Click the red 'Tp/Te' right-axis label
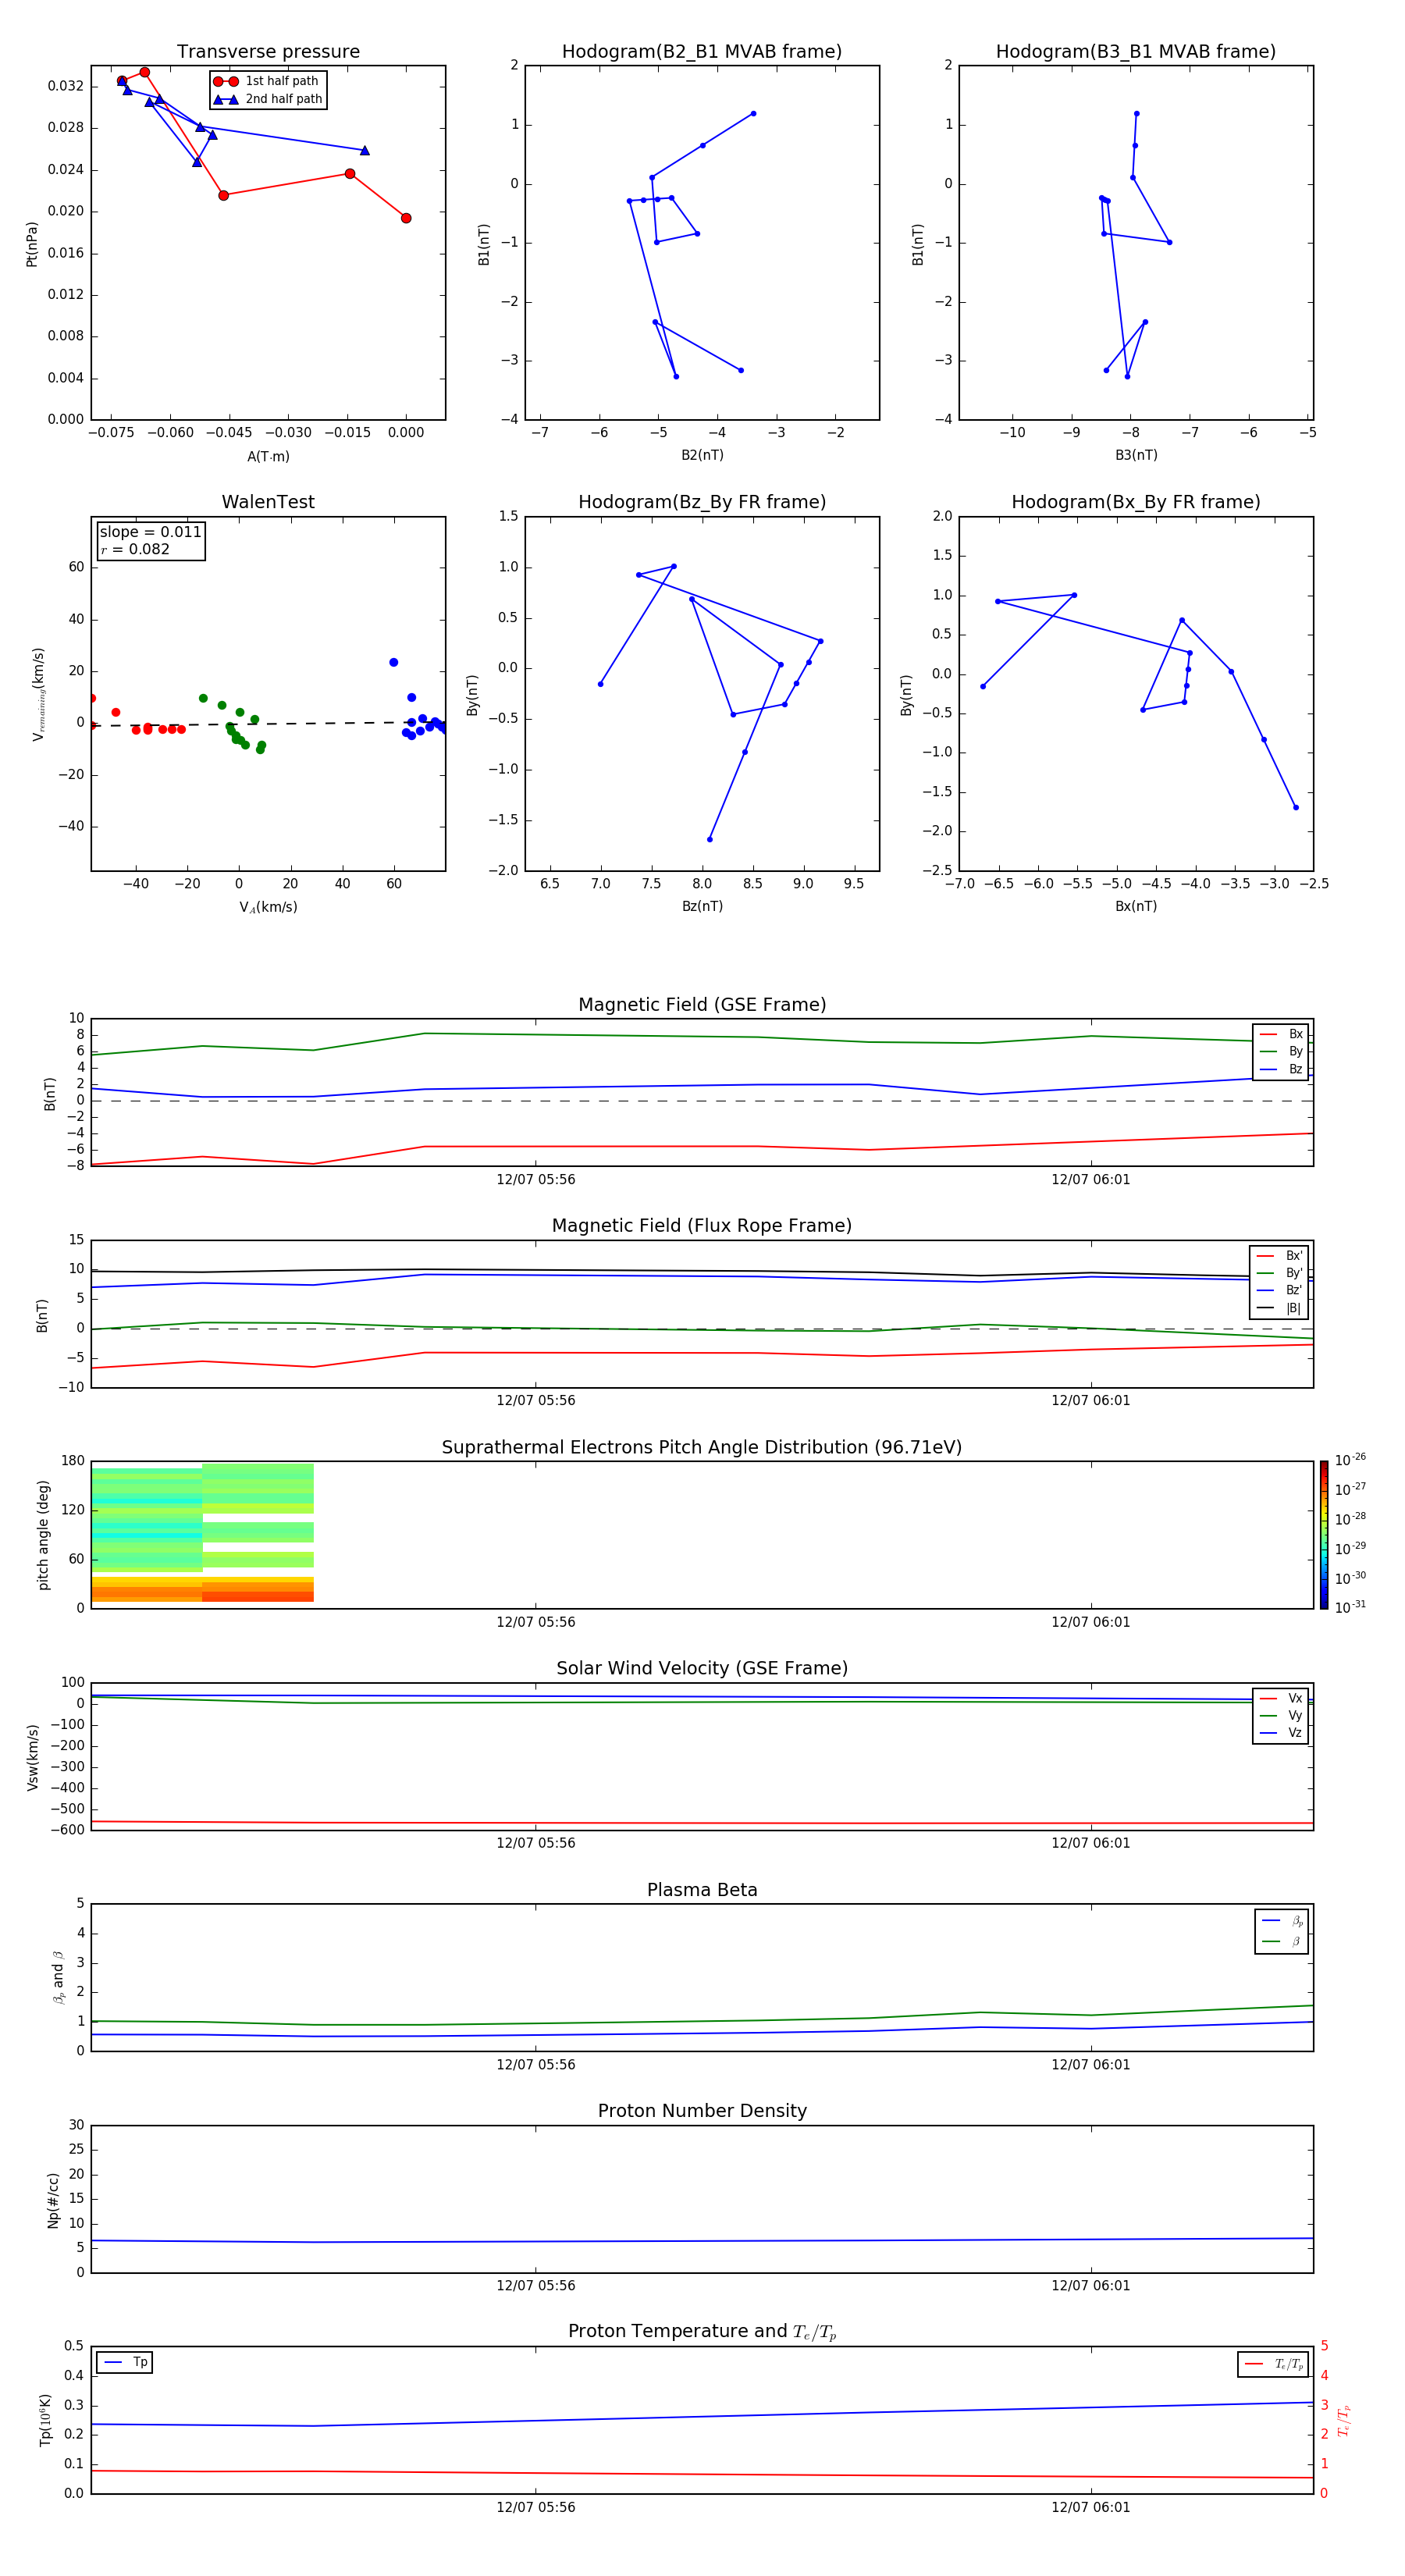The height and width of the screenshot is (2576, 1405). click(x=1344, y=2420)
